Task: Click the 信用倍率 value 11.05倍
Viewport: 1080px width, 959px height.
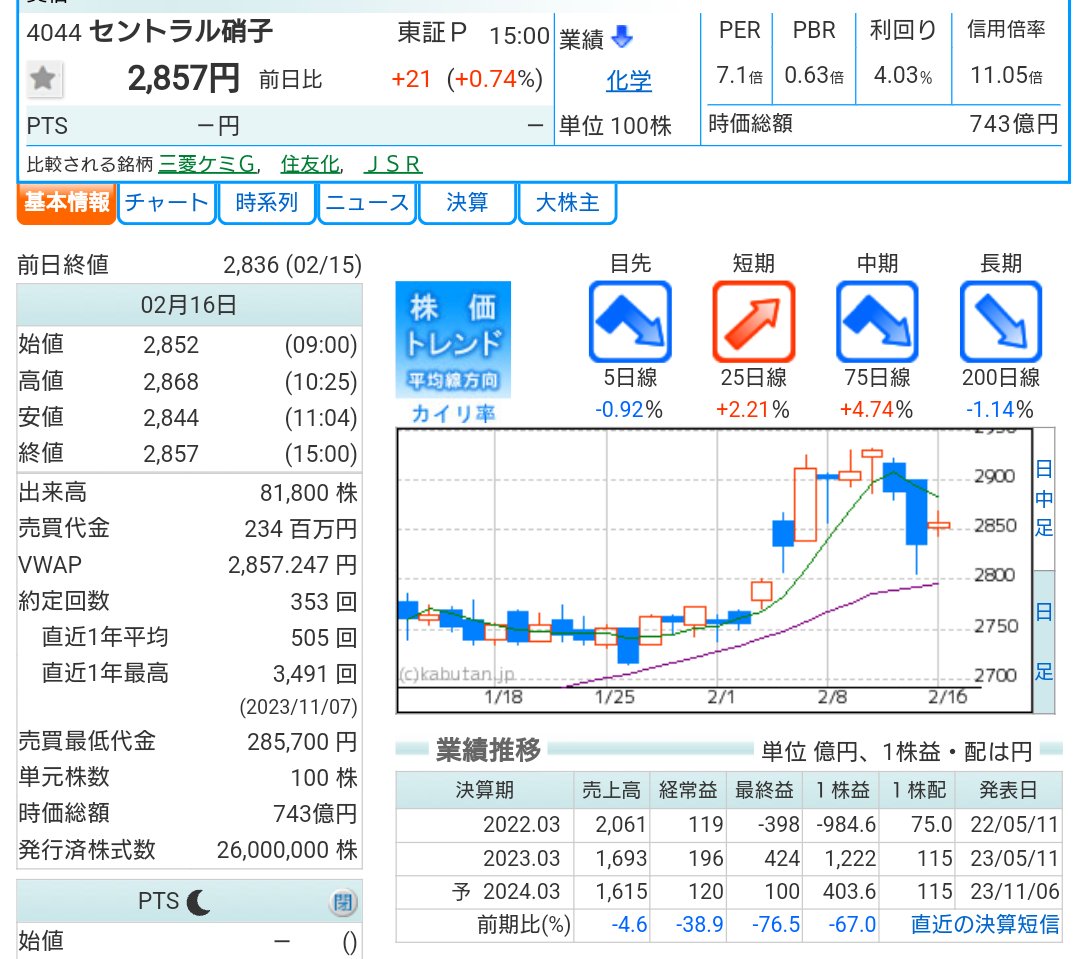Action: coord(1006,74)
